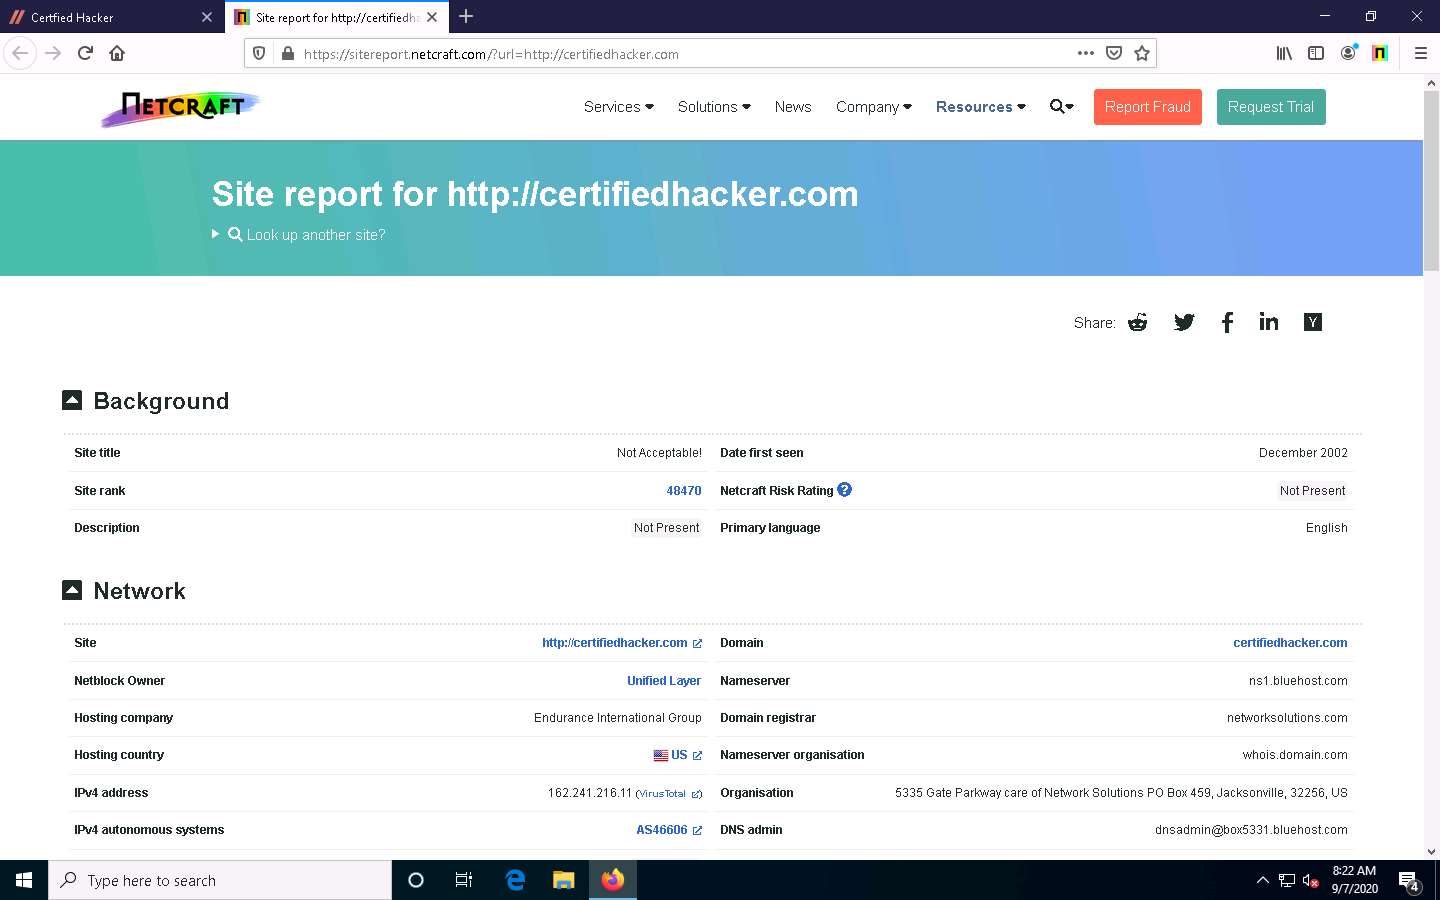The height and width of the screenshot is (900, 1440).
Task: Share report on Hacker News
Action: pyautogui.click(x=1313, y=322)
